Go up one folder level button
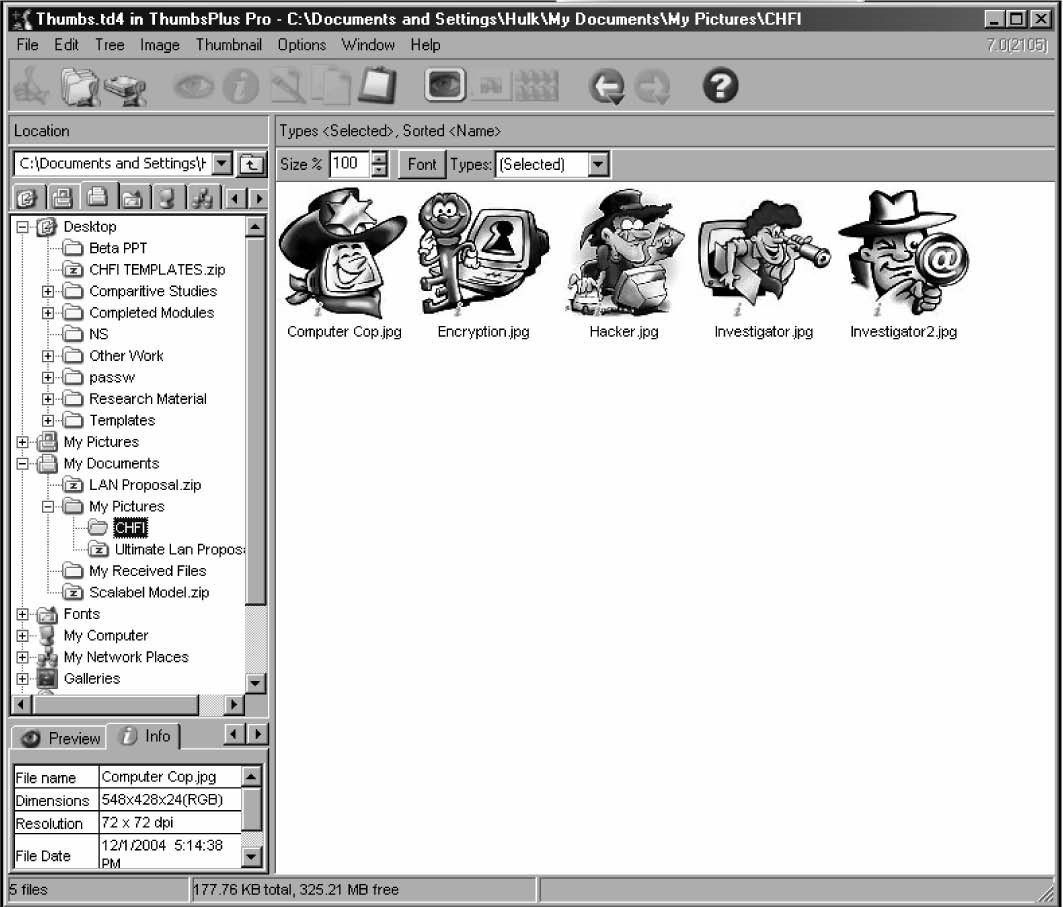The width and height of the screenshot is (1063, 907). [x=251, y=164]
